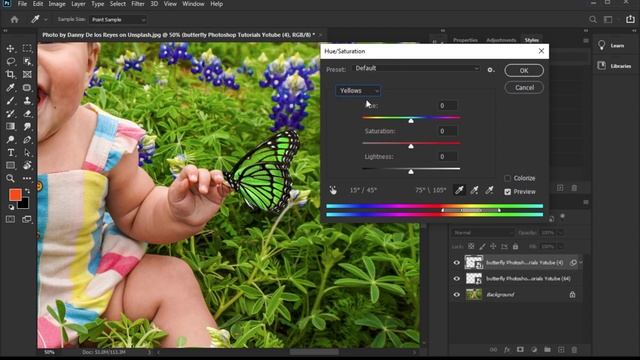640x360 pixels.
Task: Open the workspace switcher icon dropdown
Action: (x=608, y=20)
